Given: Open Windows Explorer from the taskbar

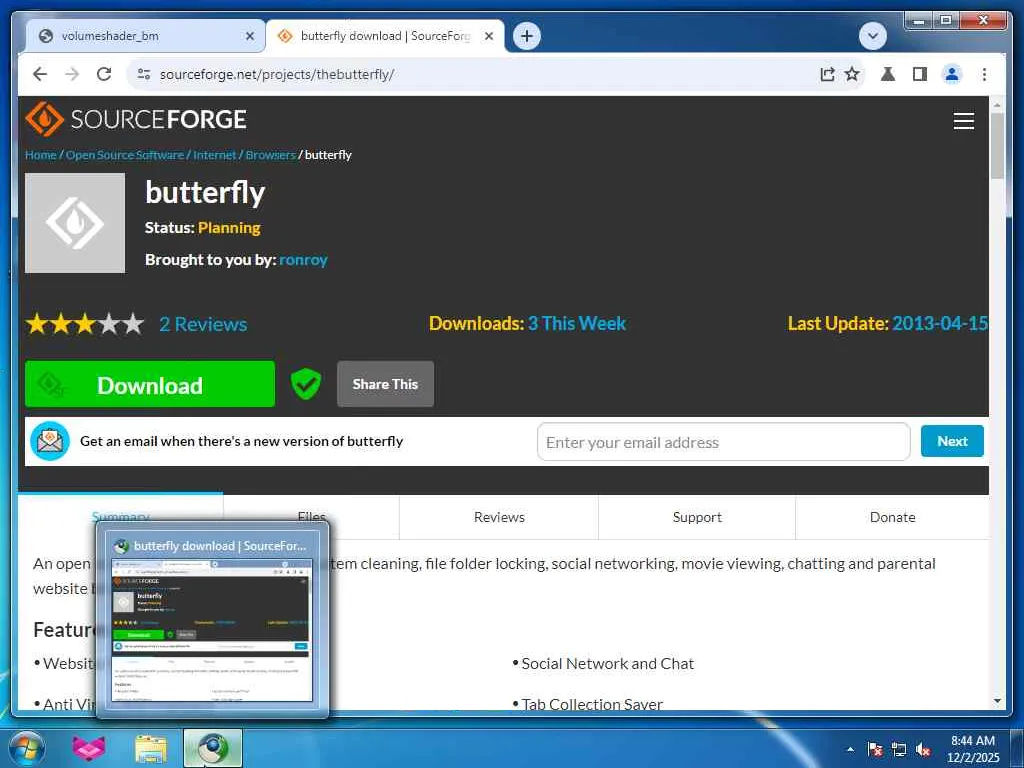Looking at the screenshot, I should 151,748.
